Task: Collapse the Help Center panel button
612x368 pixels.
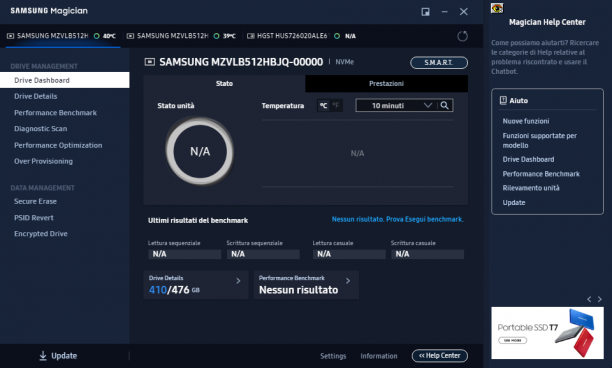Action: tap(439, 356)
